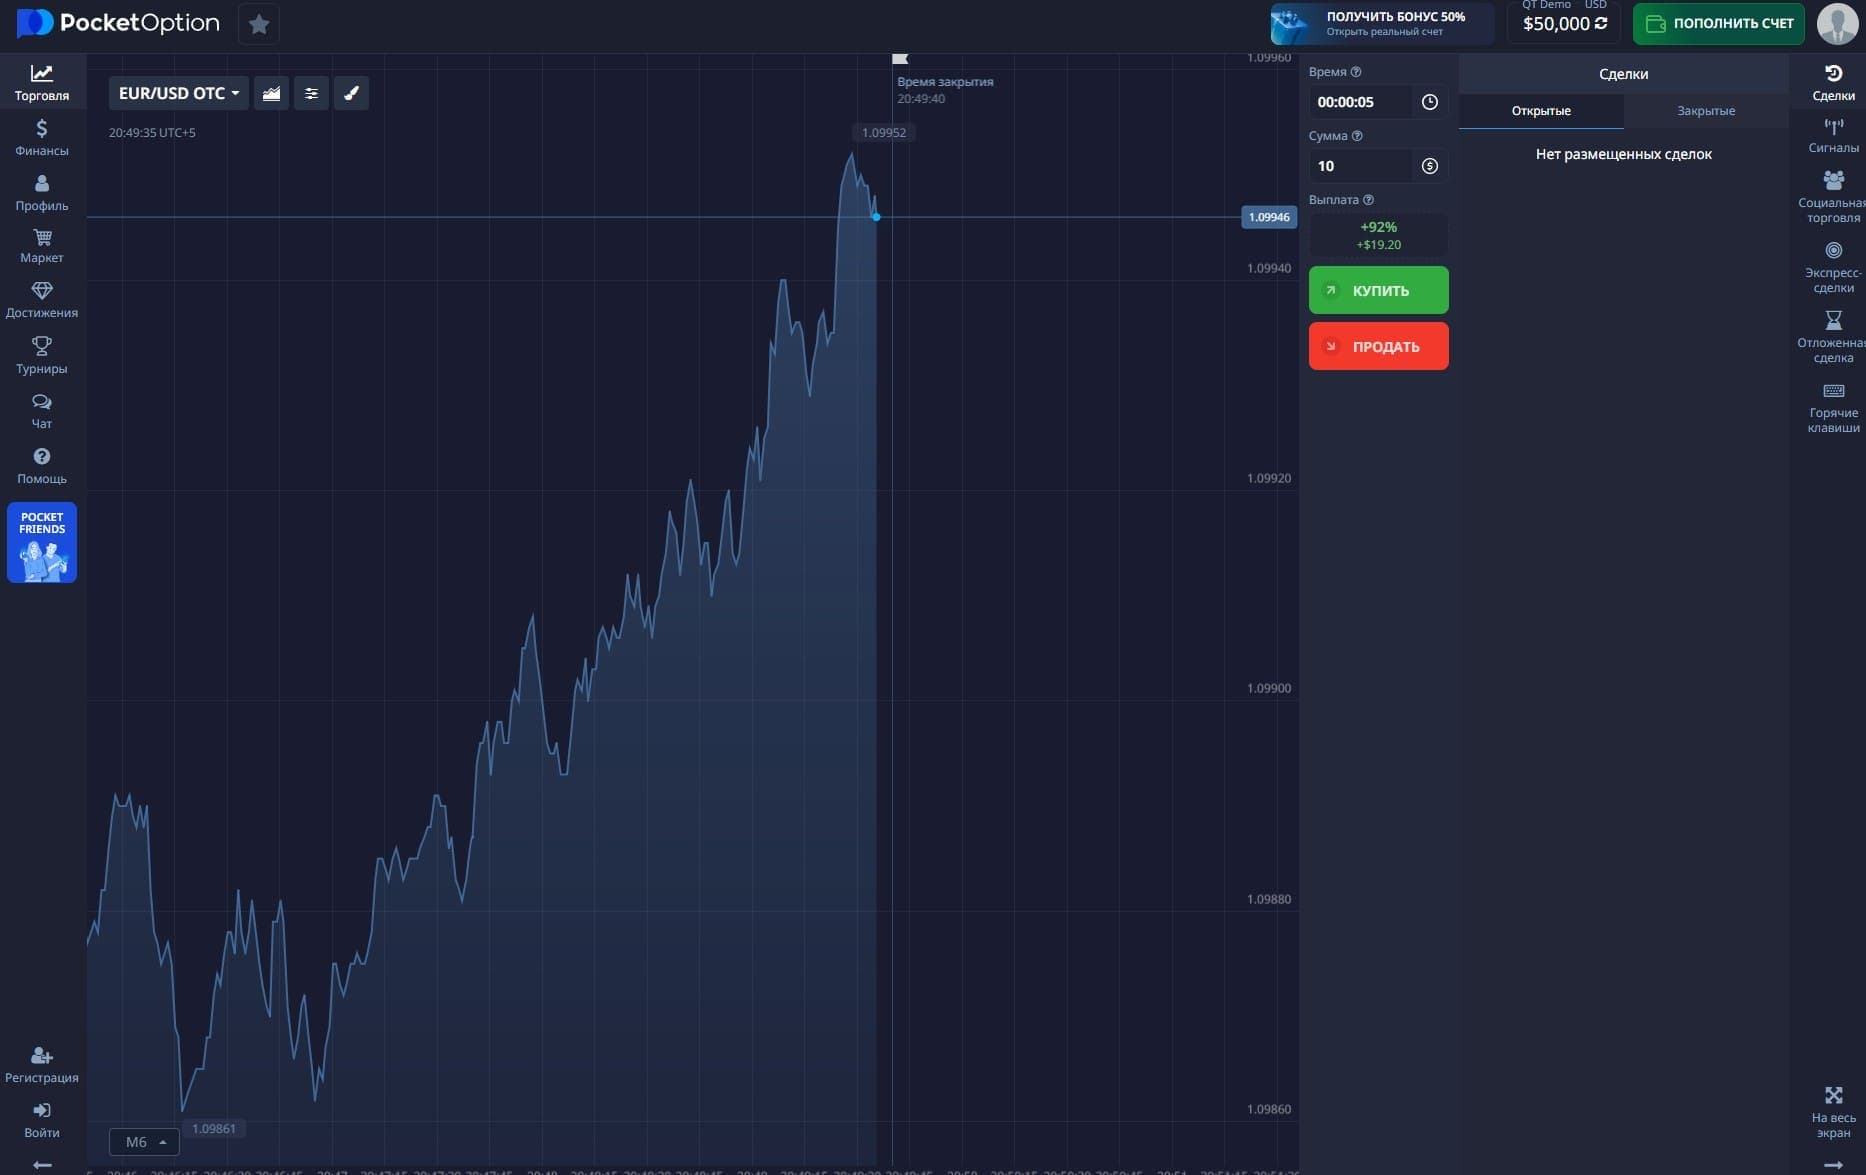Viewport: 1866px width, 1175px height.
Task: Open Финансы section in left sidebar
Action: [x=42, y=138]
